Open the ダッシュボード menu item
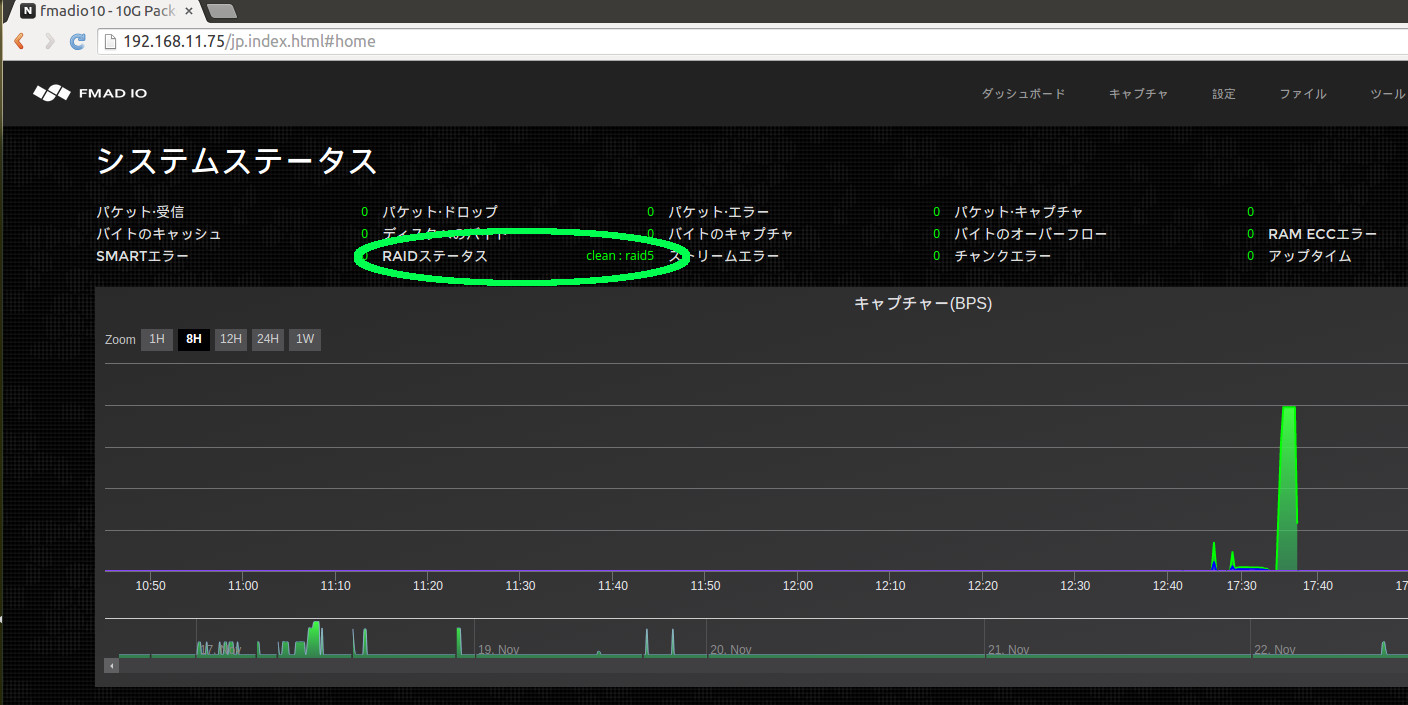The width and height of the screenshot is (1408, 705). pyautogui.click(x=1023, y=93)
